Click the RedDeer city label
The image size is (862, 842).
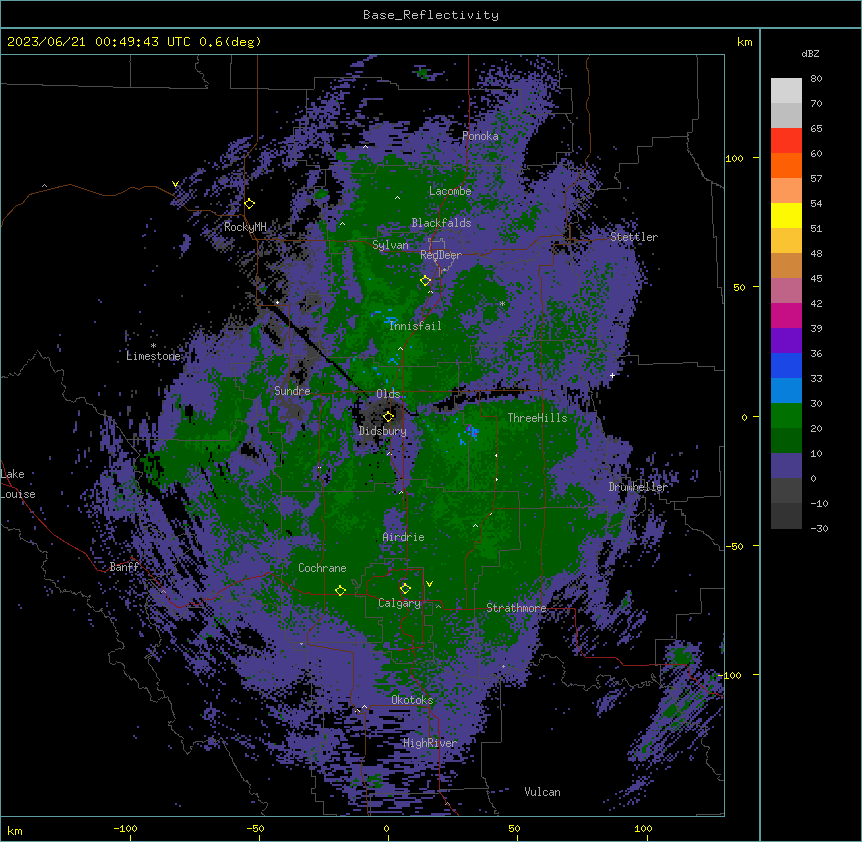440,255
